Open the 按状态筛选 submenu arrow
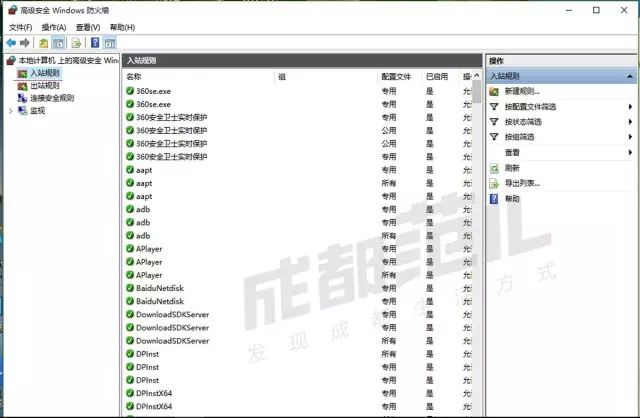640x418 pixels. click(630, 122)
